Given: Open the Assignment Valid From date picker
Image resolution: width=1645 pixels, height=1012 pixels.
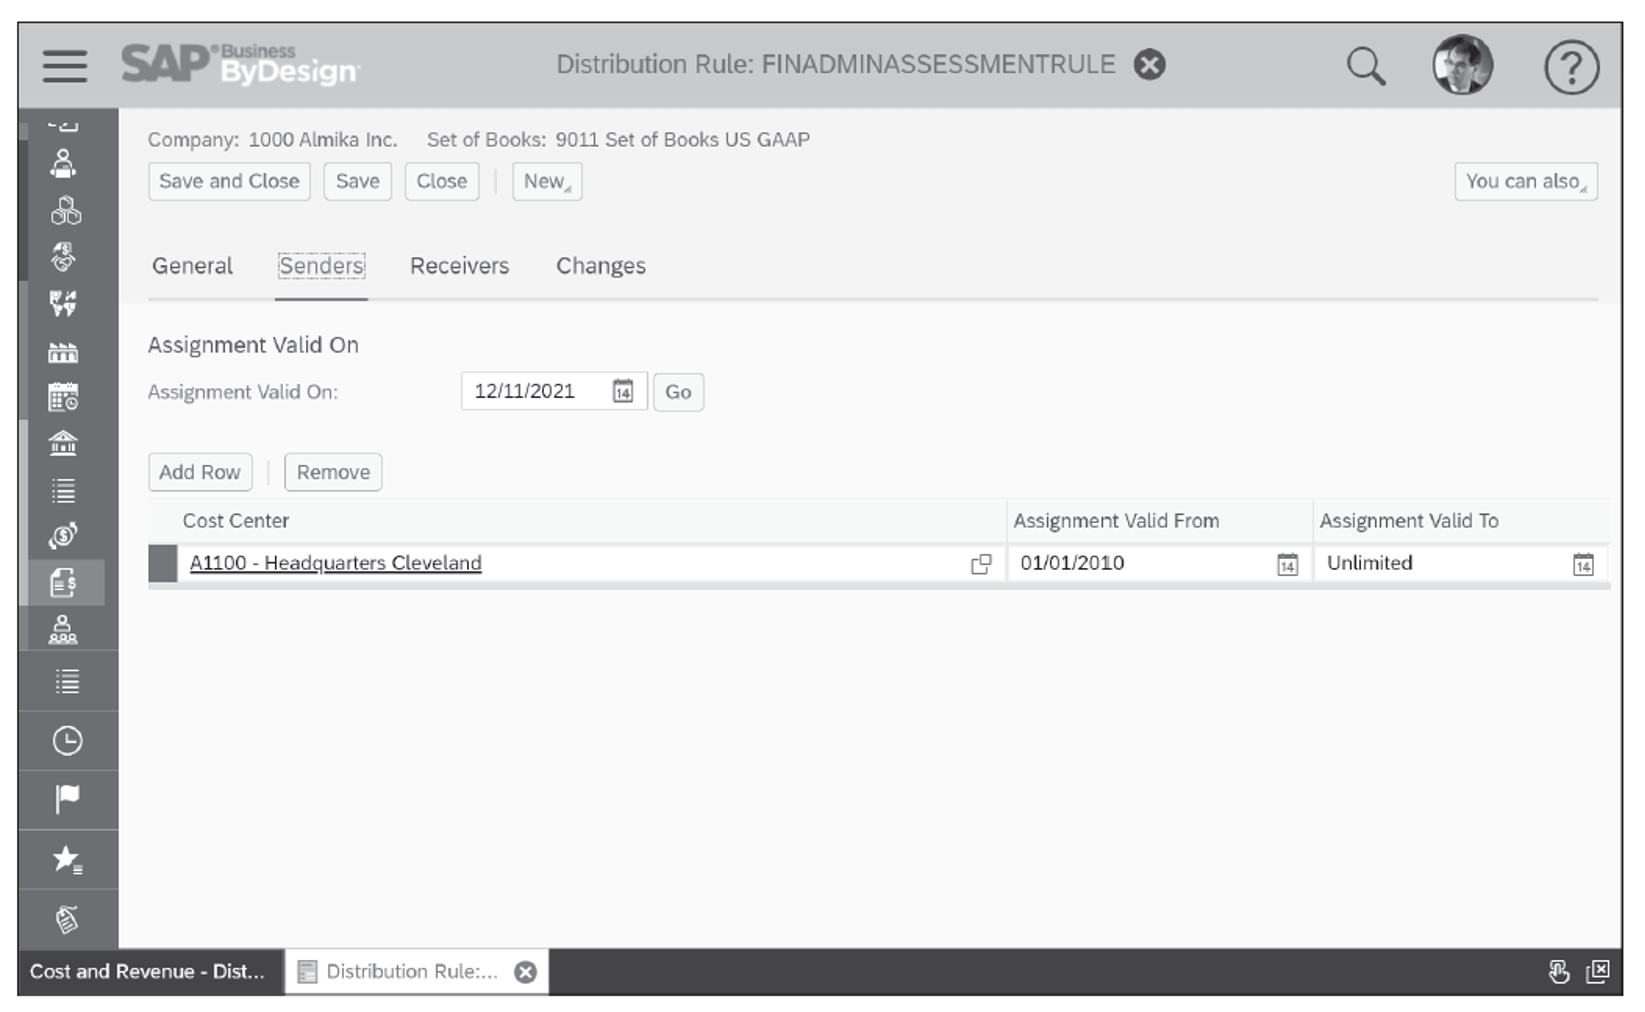Looking at the screenshot, I should point(1286,563).
